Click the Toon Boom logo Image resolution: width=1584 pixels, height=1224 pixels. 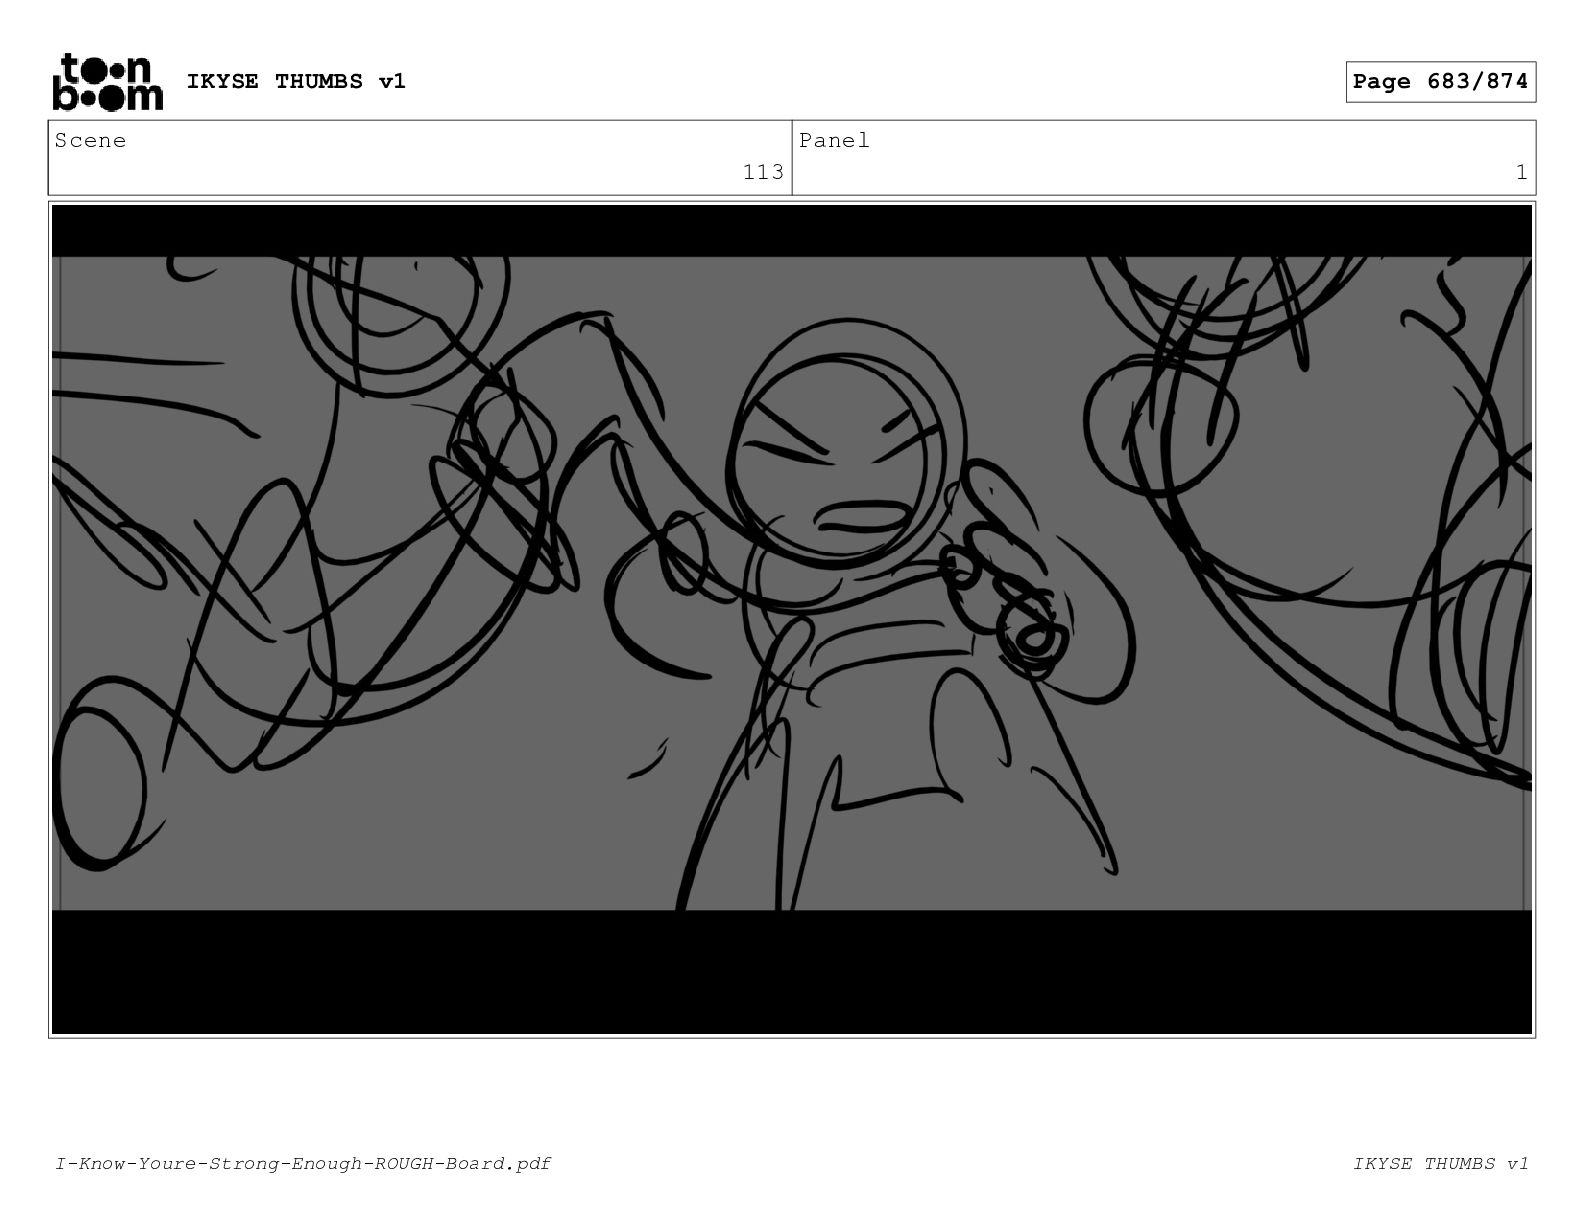tap(107, 82)
